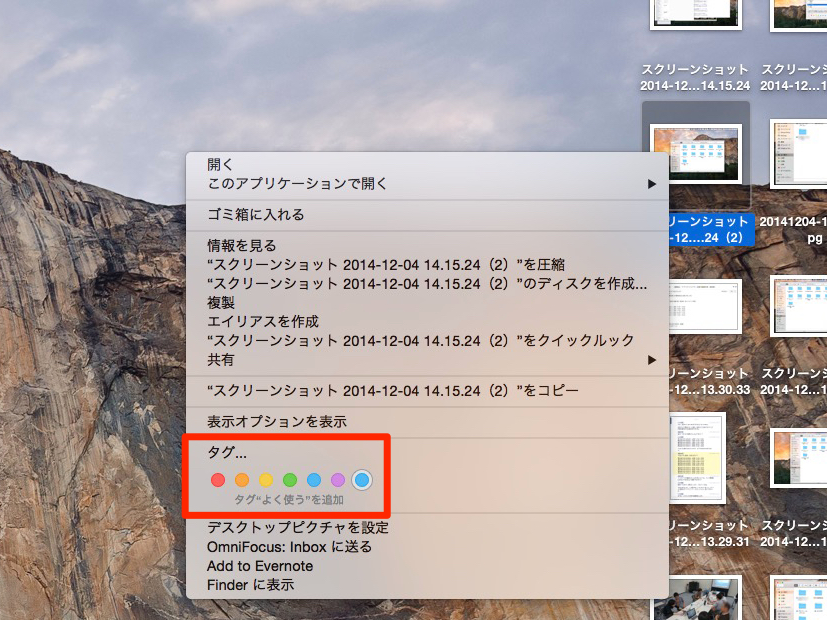Select 表示オプションを表示 menu entry
Viewport: 827px width, 620px height.
[x=427, y=422]
